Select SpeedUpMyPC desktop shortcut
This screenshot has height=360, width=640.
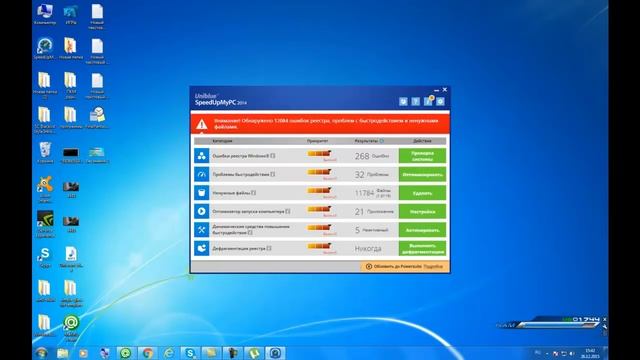click(x=44, y=49)
